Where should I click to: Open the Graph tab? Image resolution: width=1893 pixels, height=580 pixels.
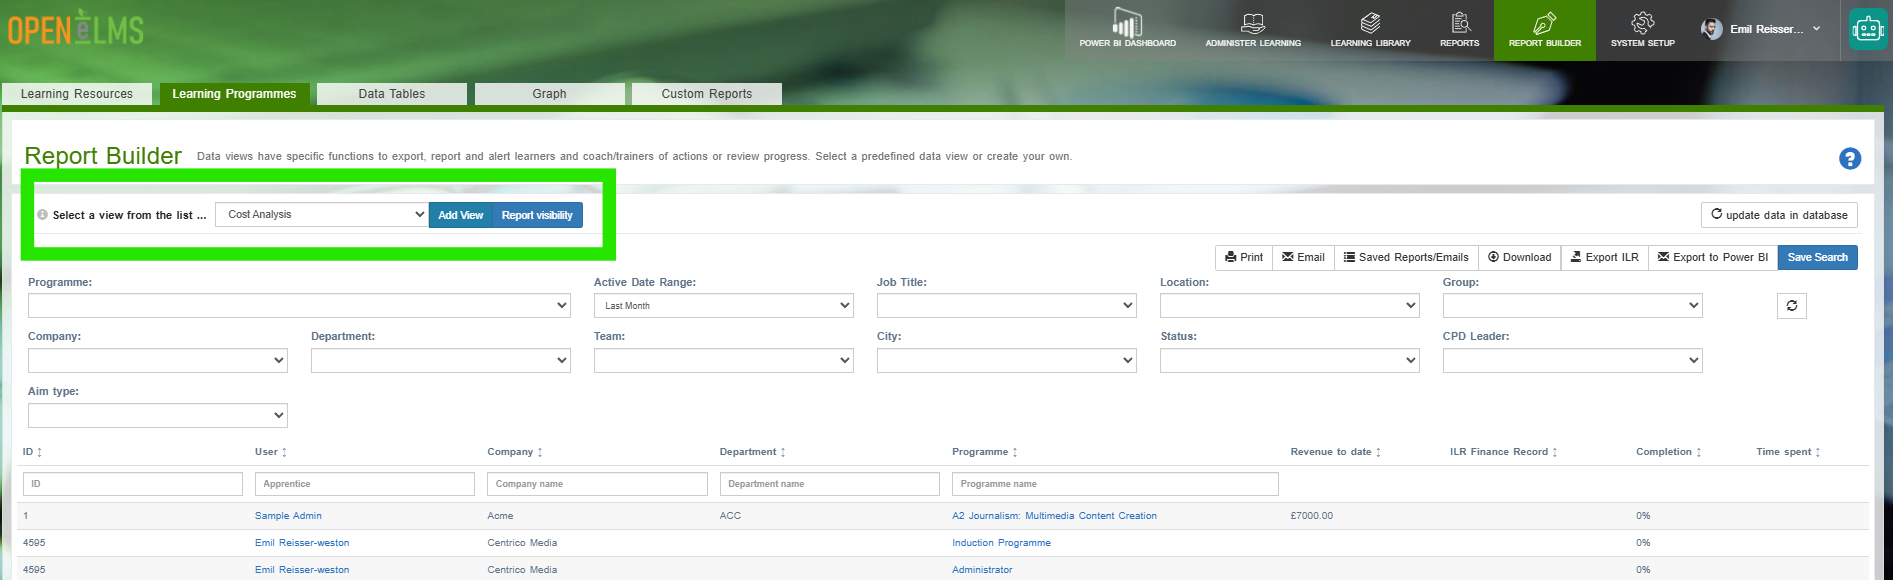pyautogui.click(x=549, y=94)
